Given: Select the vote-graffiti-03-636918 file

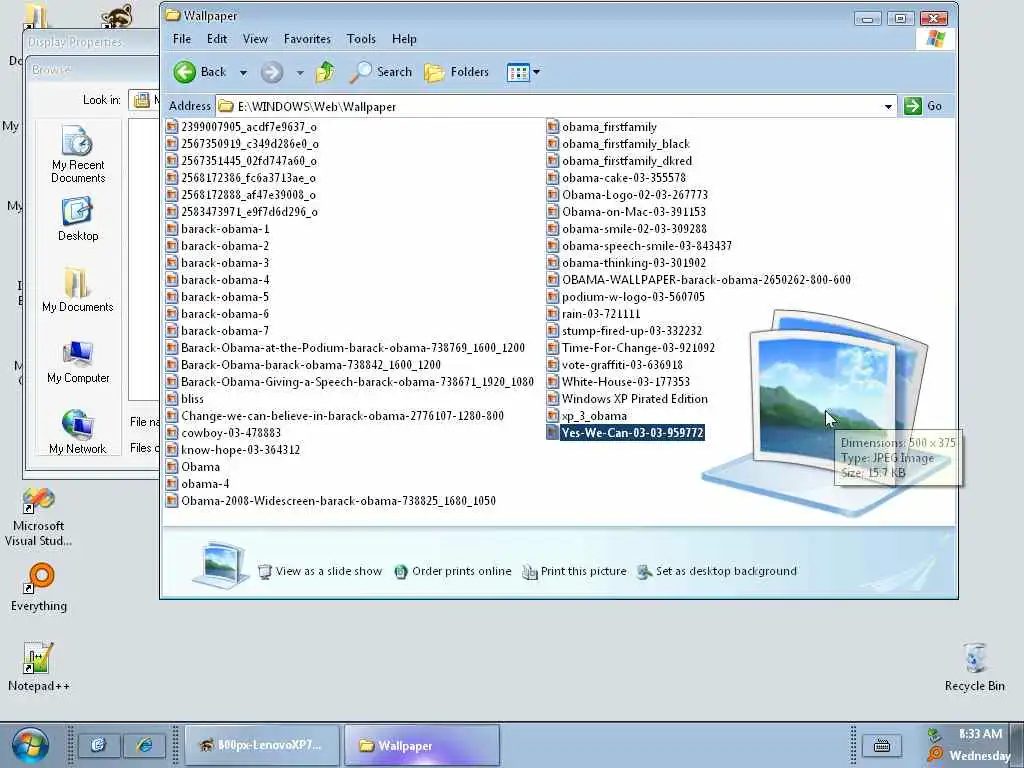Looking at the screenshot, I should [615, 364].
